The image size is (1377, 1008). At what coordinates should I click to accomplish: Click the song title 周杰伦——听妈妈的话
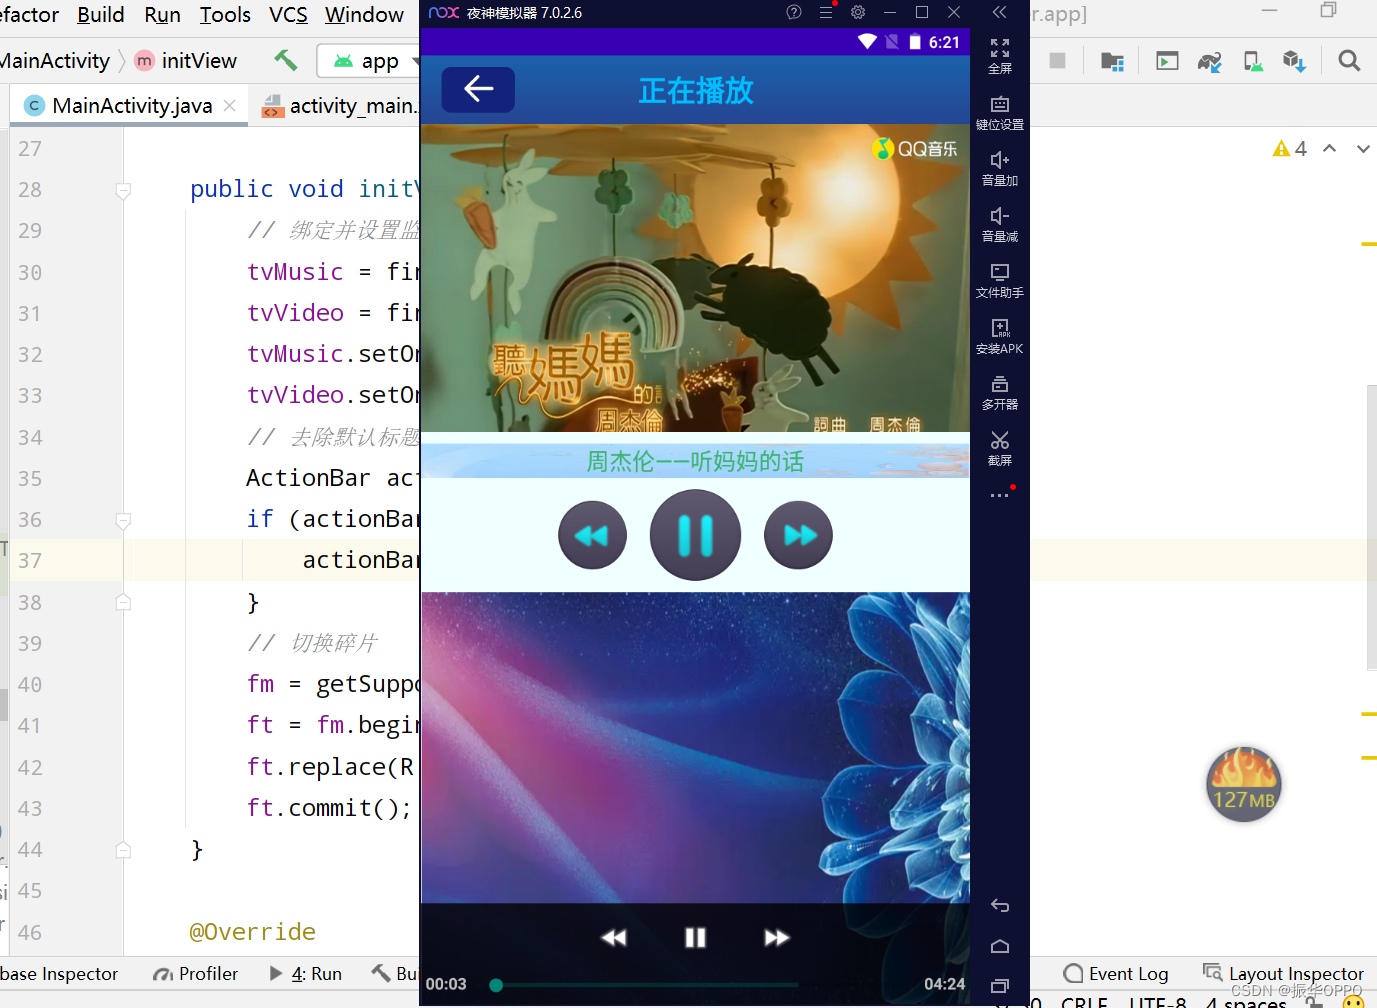pyautogui.click(x=695, y=461)
